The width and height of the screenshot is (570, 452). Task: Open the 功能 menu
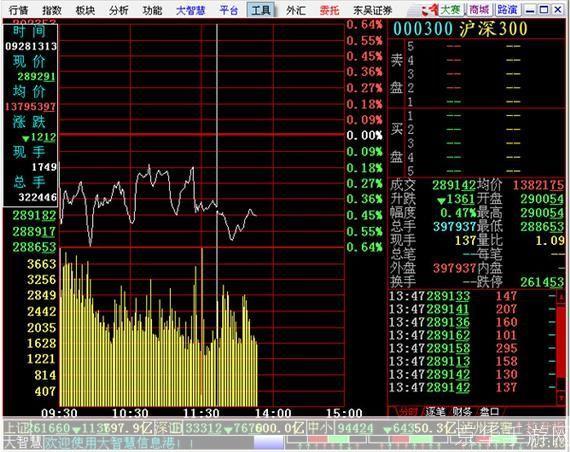[152, 10]
